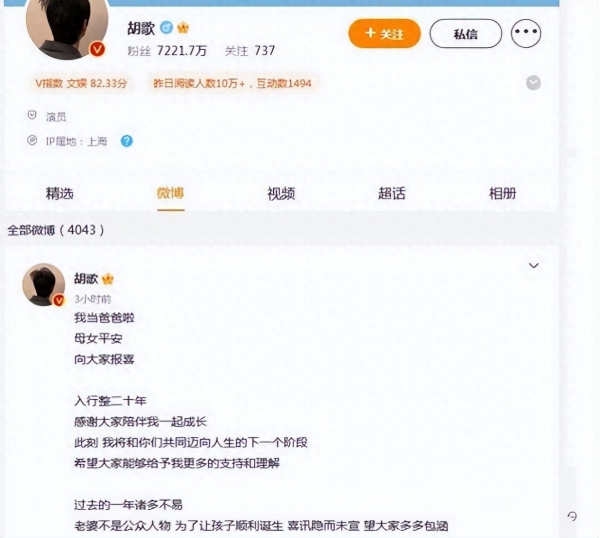Click the crown icon next to post author name
The width and height of the screenshot is (600, 538).
click(108, 279)
